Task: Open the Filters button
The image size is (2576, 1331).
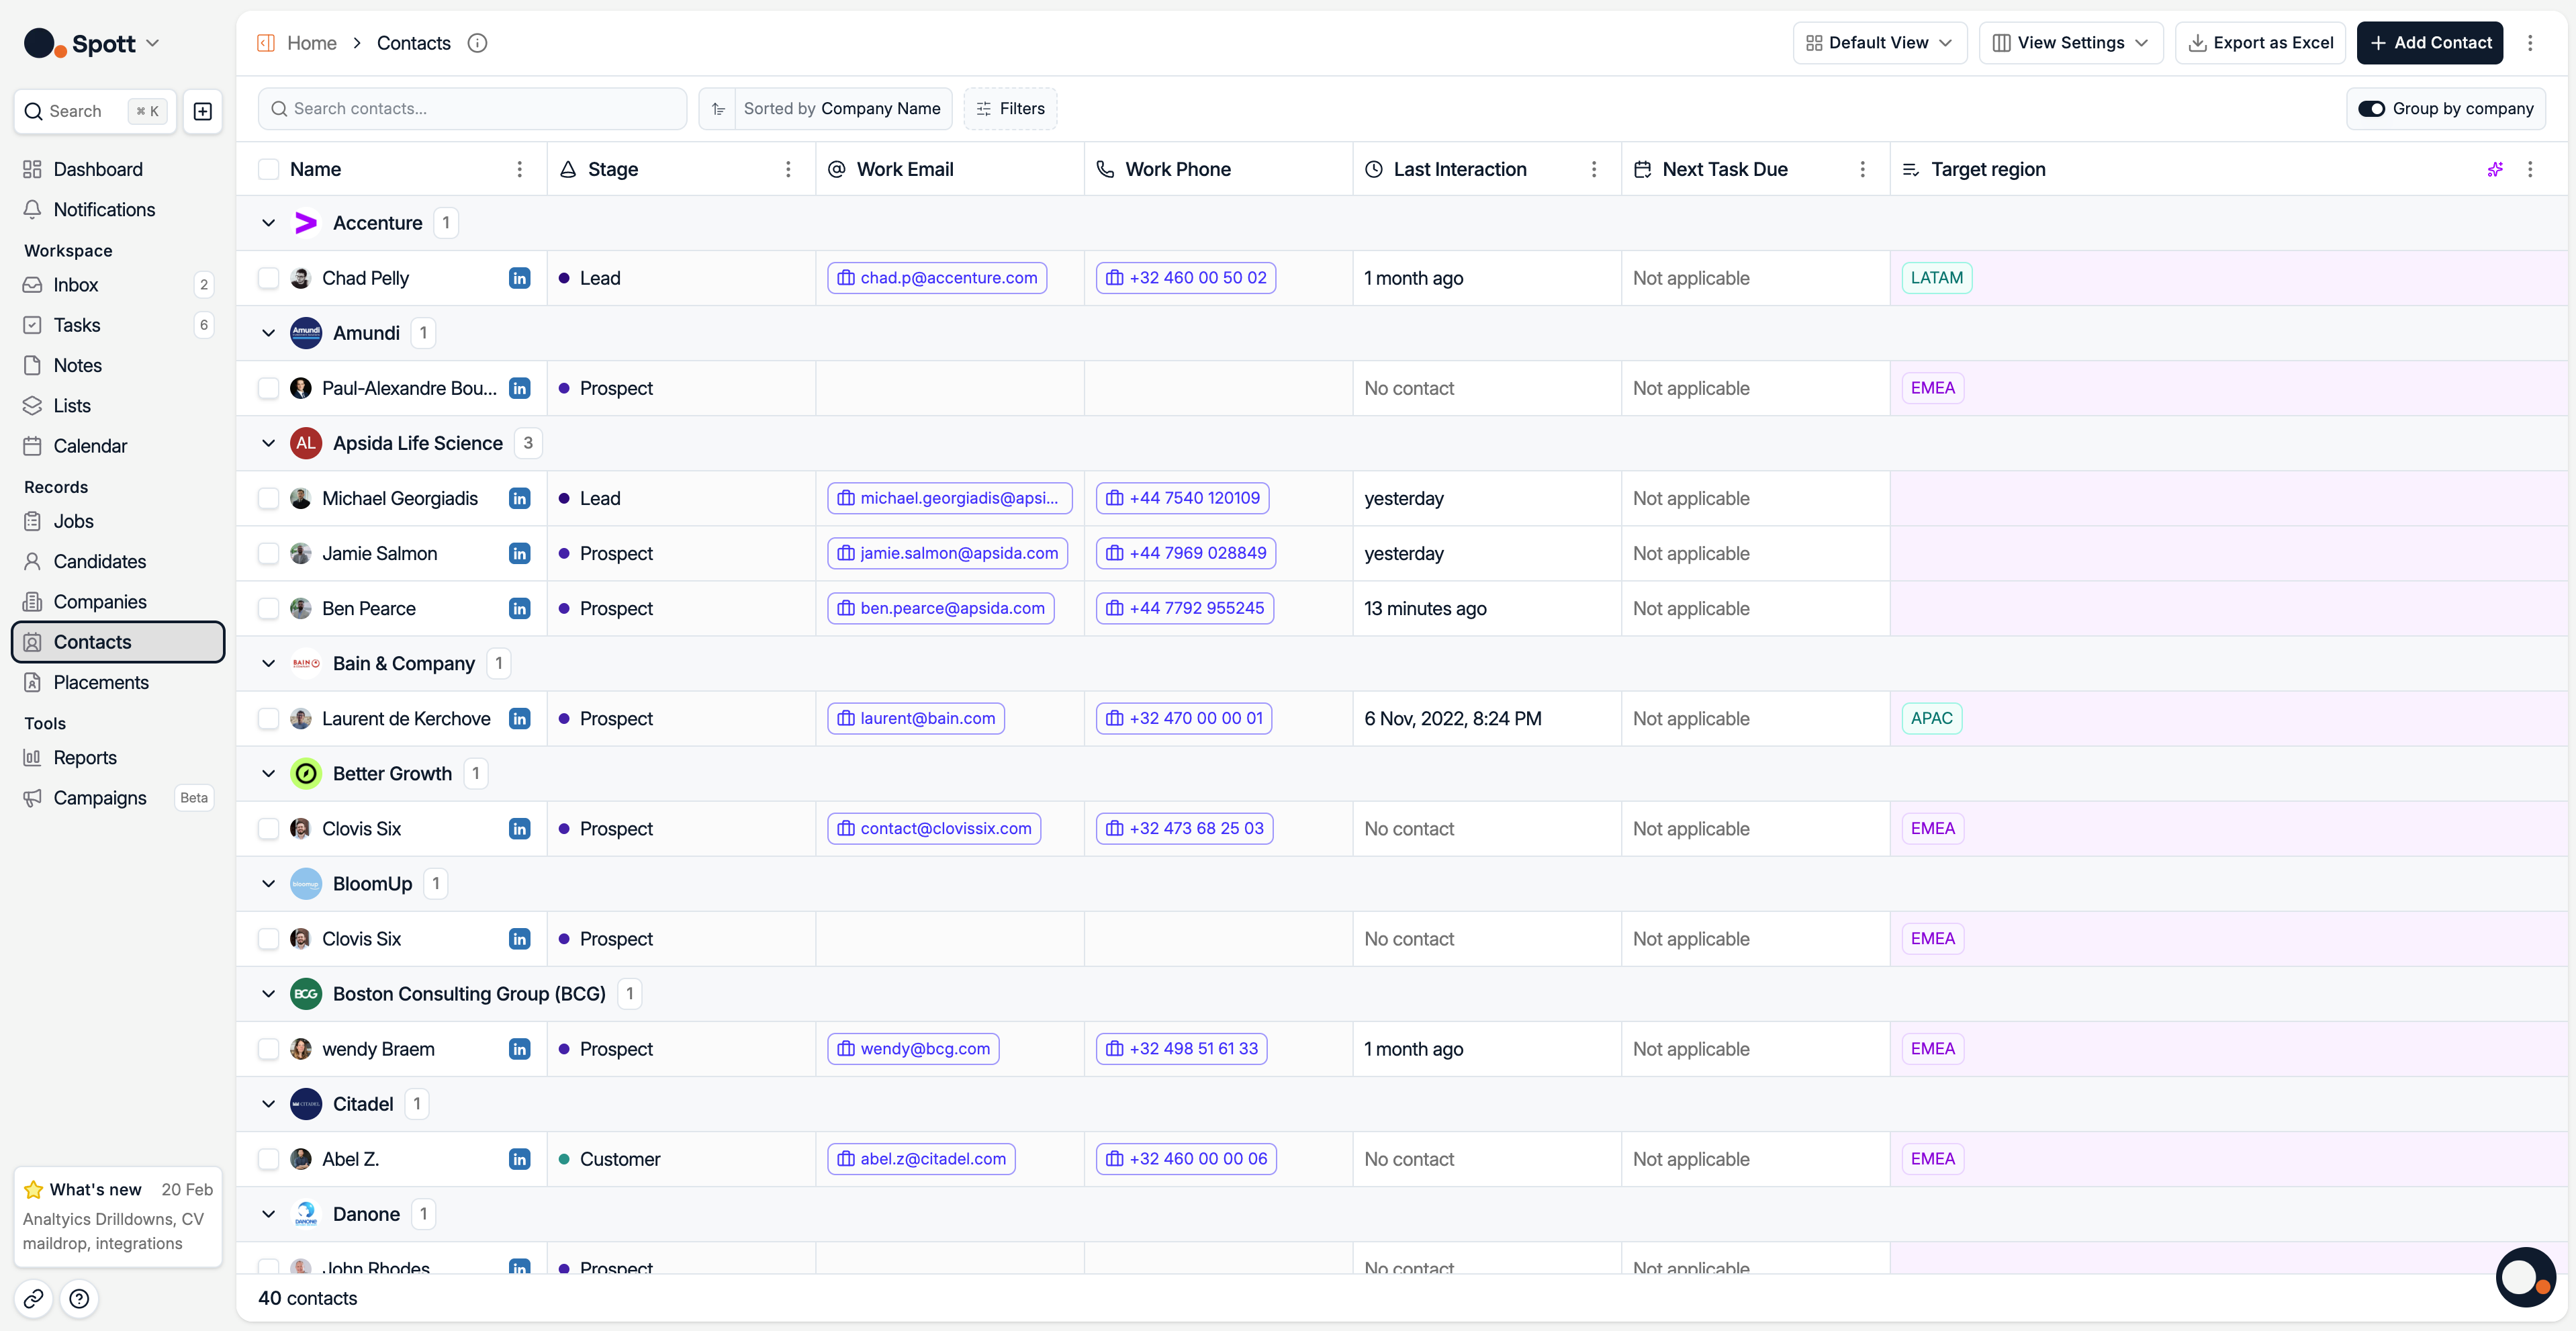Action: point(1010,109)
